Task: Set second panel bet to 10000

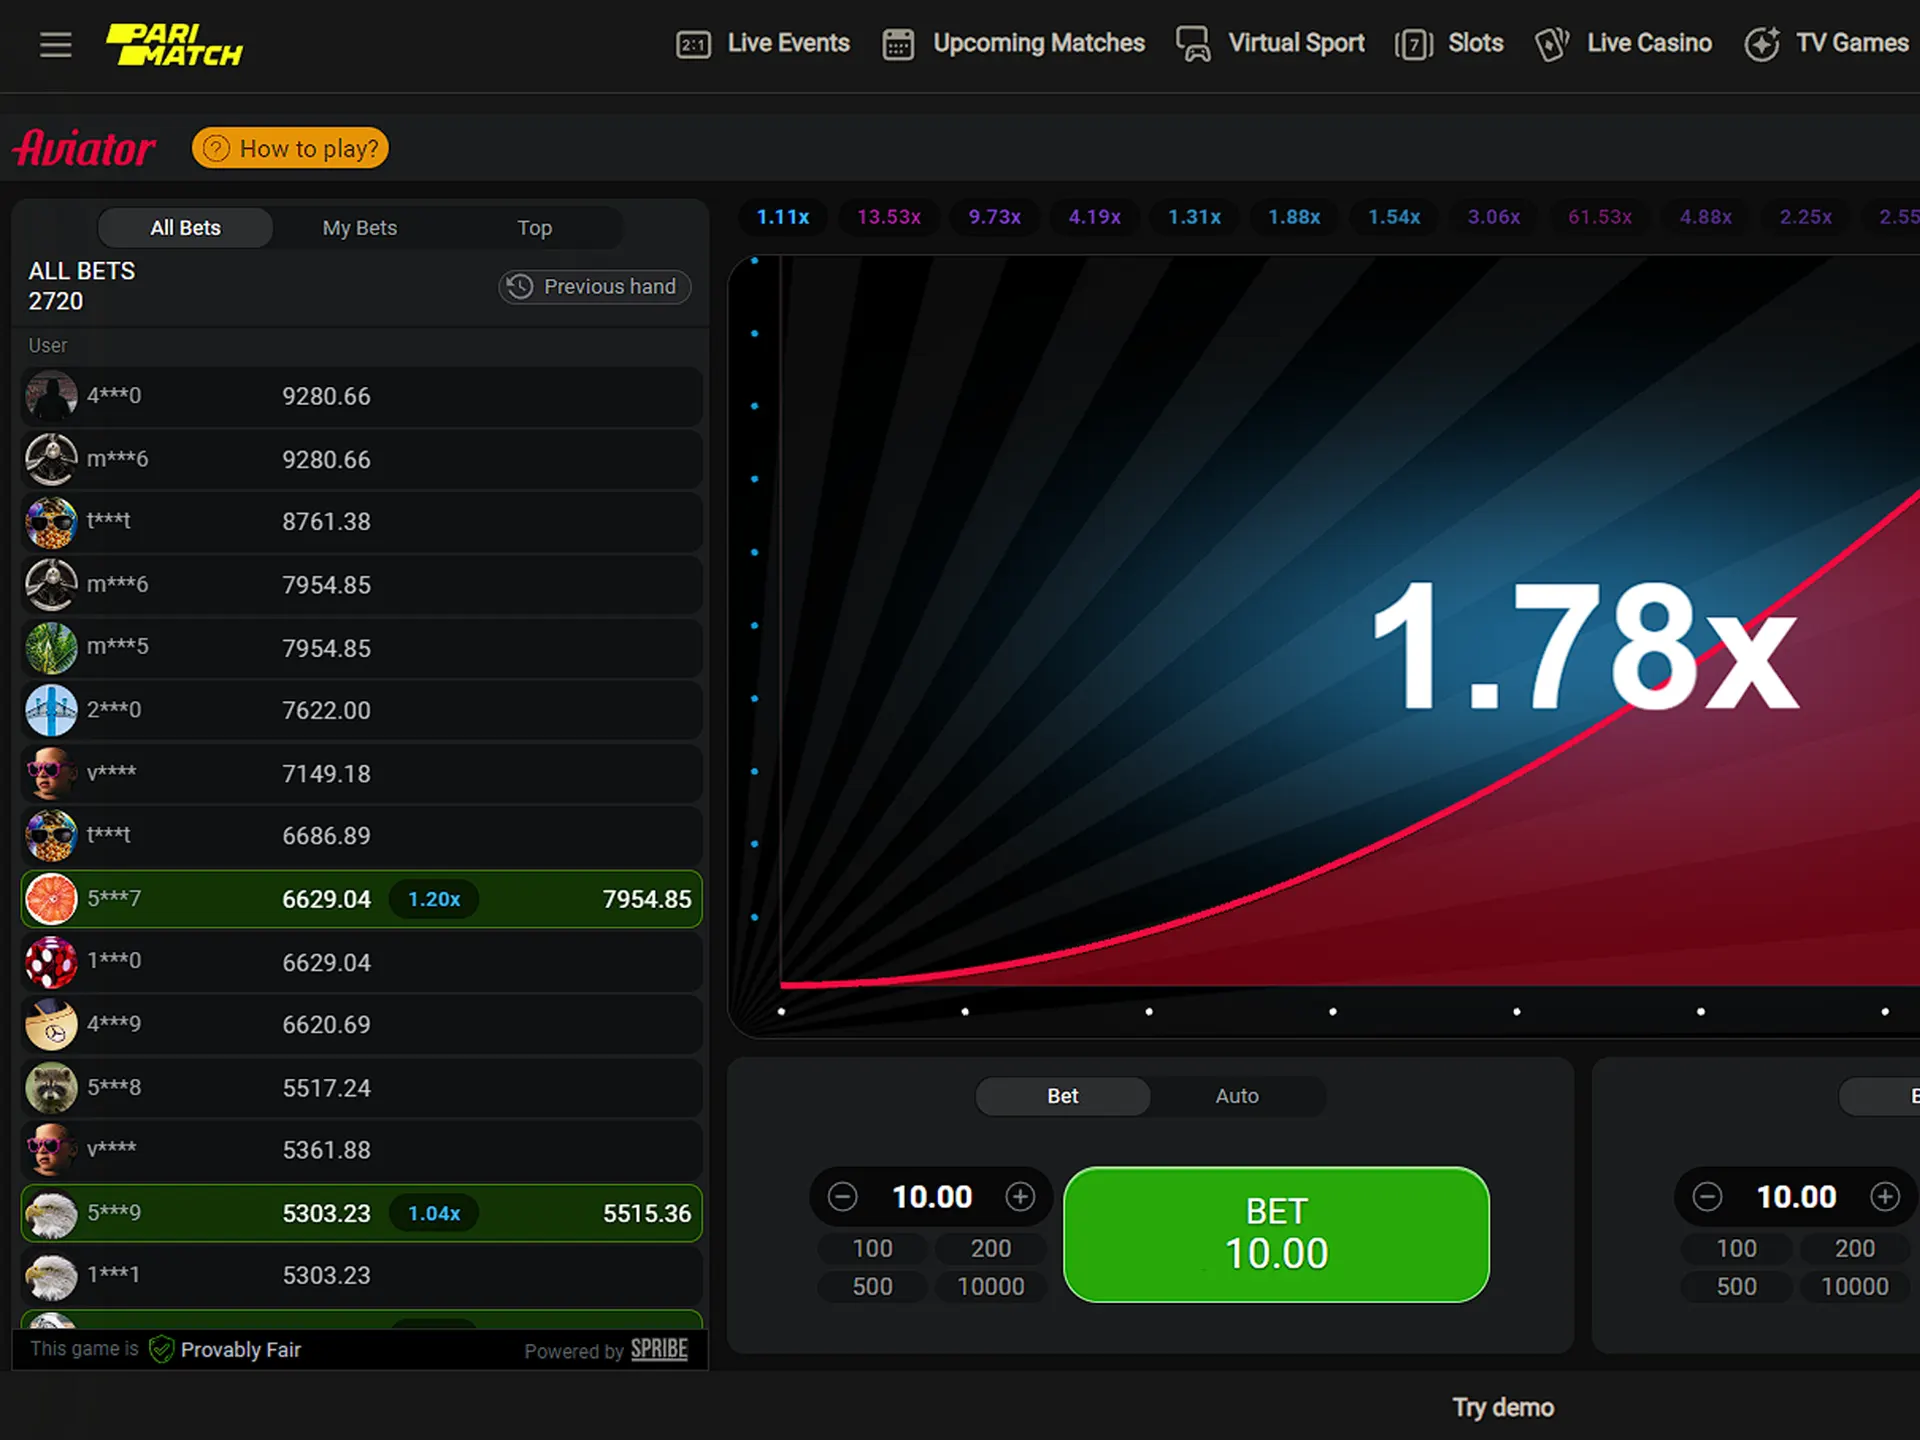Action: coord(1855,1286)
